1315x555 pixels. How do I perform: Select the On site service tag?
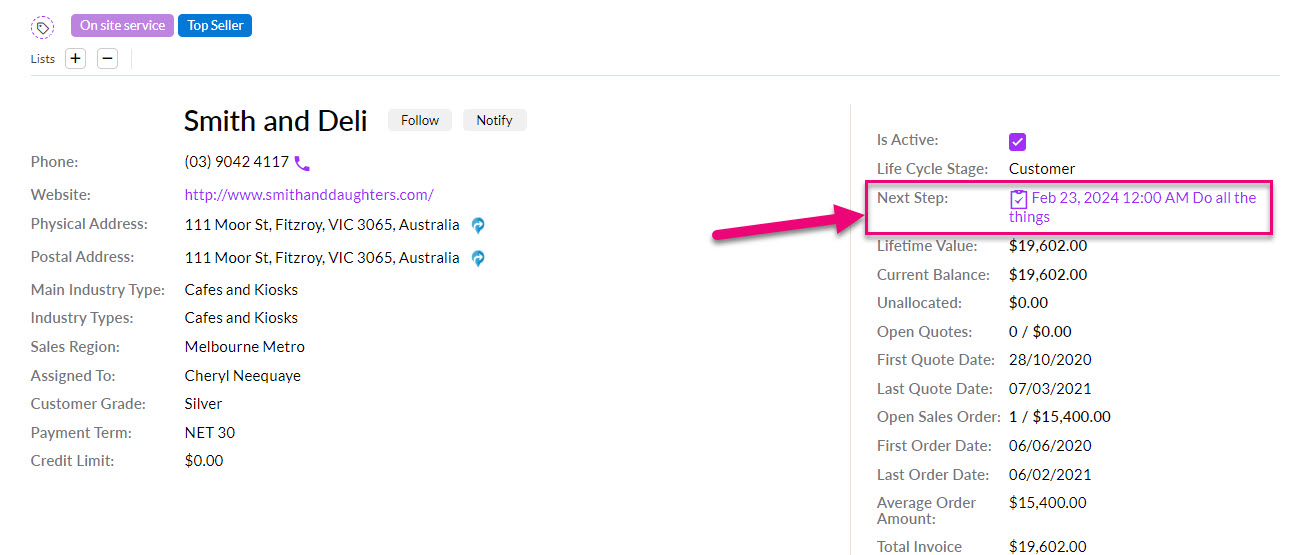pos(122,25)
